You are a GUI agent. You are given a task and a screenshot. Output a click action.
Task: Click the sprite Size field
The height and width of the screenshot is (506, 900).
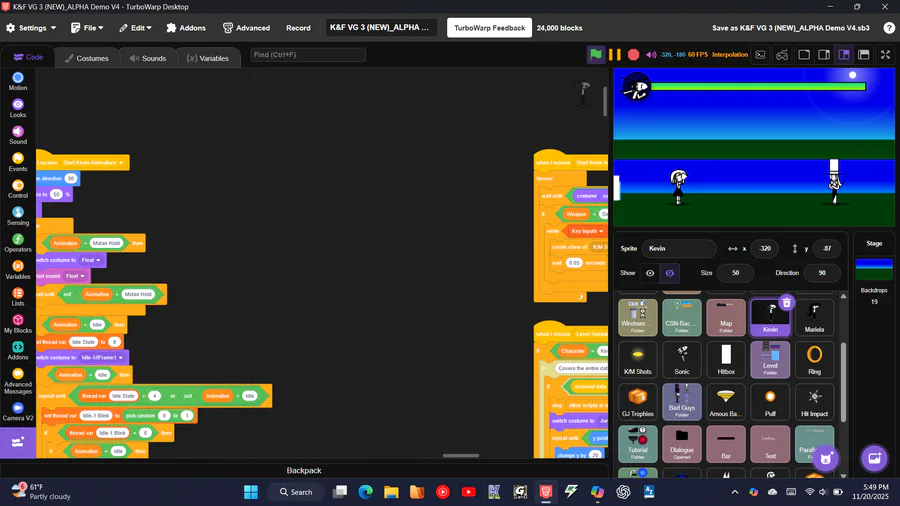tap(736, 273)
